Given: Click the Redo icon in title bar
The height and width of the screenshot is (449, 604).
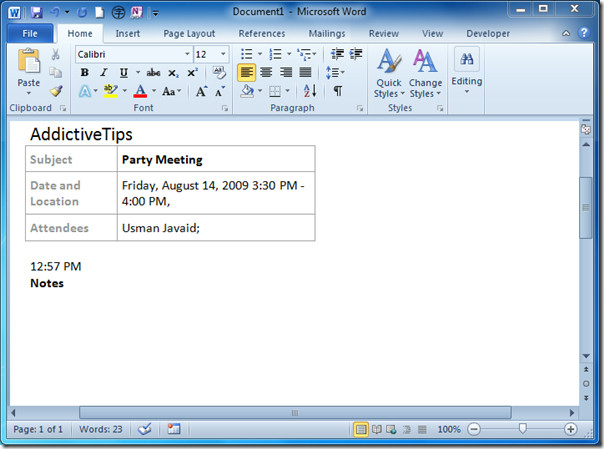Looking at the screenshot, I should tap(82, 13).
